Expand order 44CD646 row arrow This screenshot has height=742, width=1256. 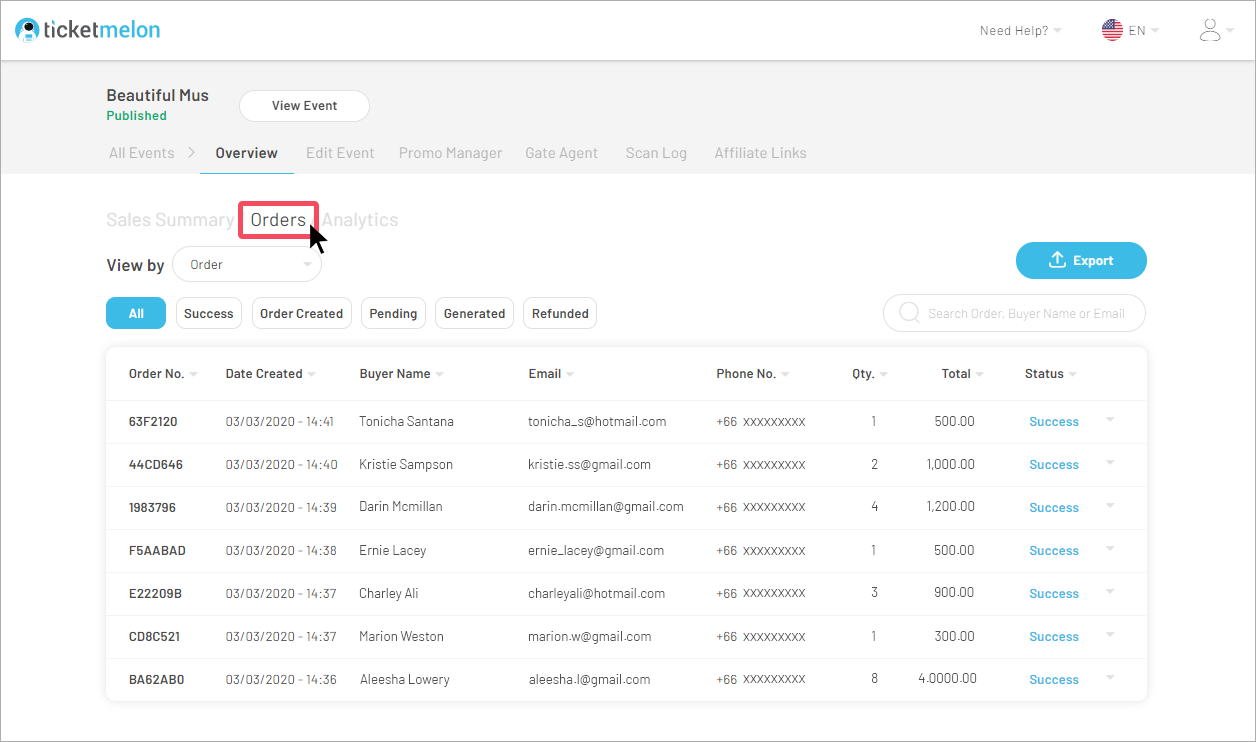(1110, 463)
